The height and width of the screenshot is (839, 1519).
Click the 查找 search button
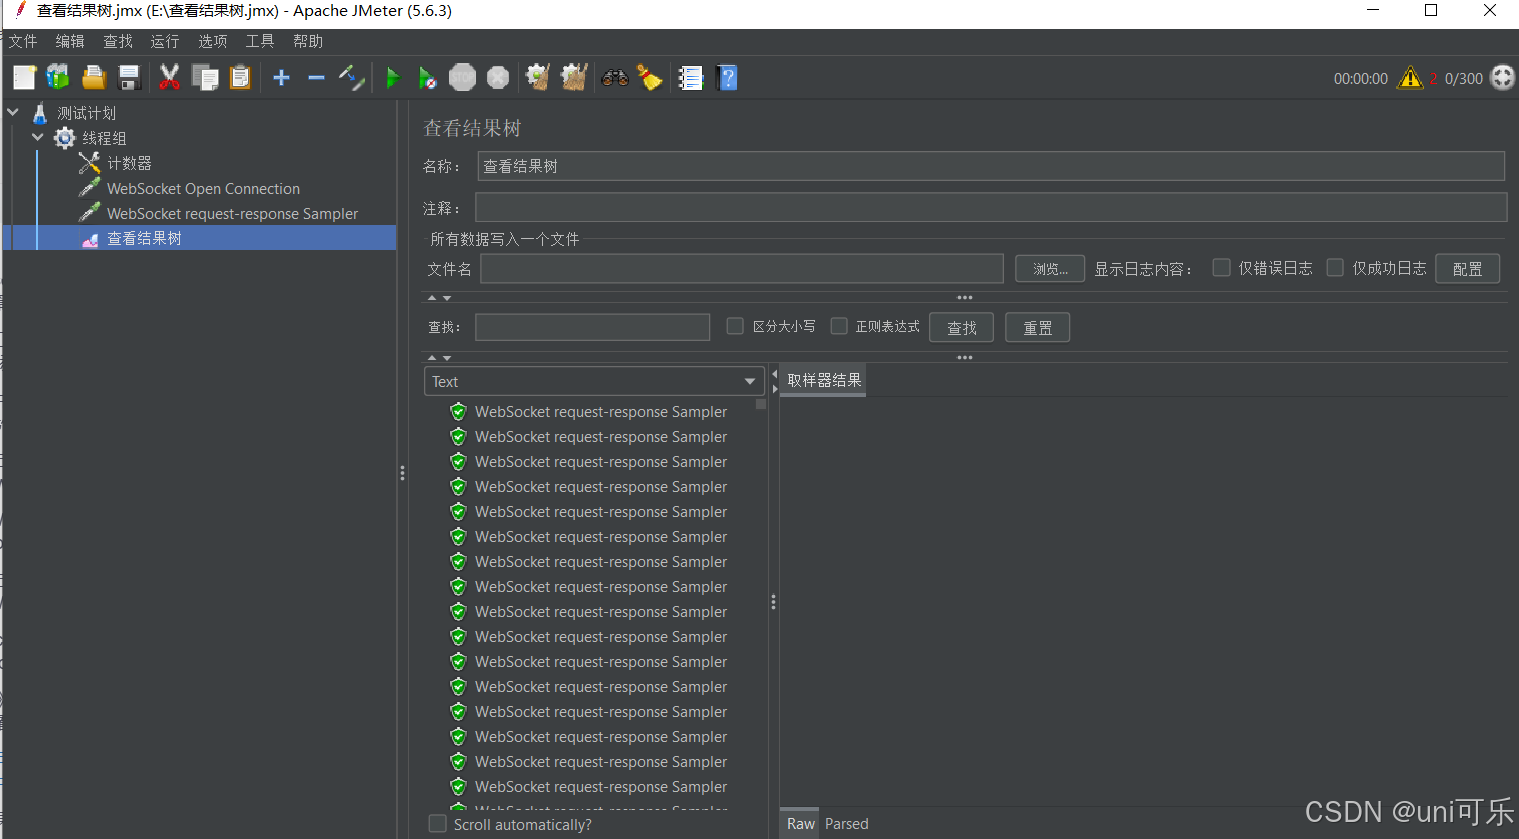click(961, 327)
